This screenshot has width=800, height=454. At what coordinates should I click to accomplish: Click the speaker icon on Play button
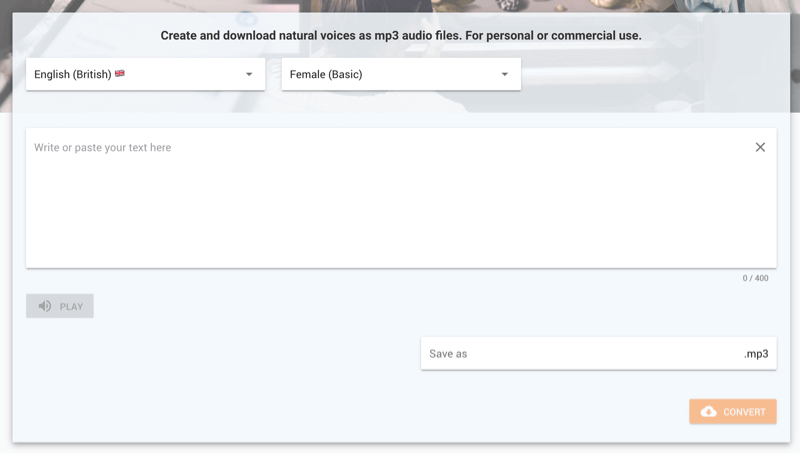coord(45,306)
